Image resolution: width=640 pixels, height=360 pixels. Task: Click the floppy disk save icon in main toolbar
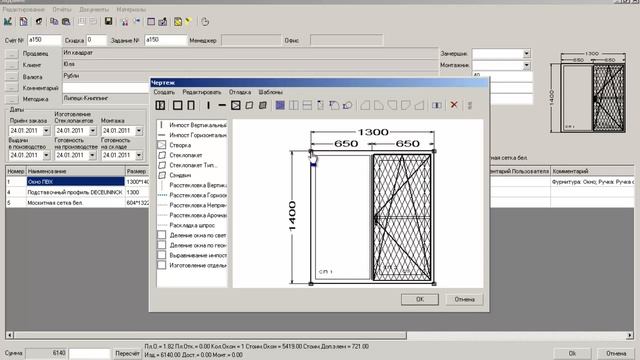[108, 21]
